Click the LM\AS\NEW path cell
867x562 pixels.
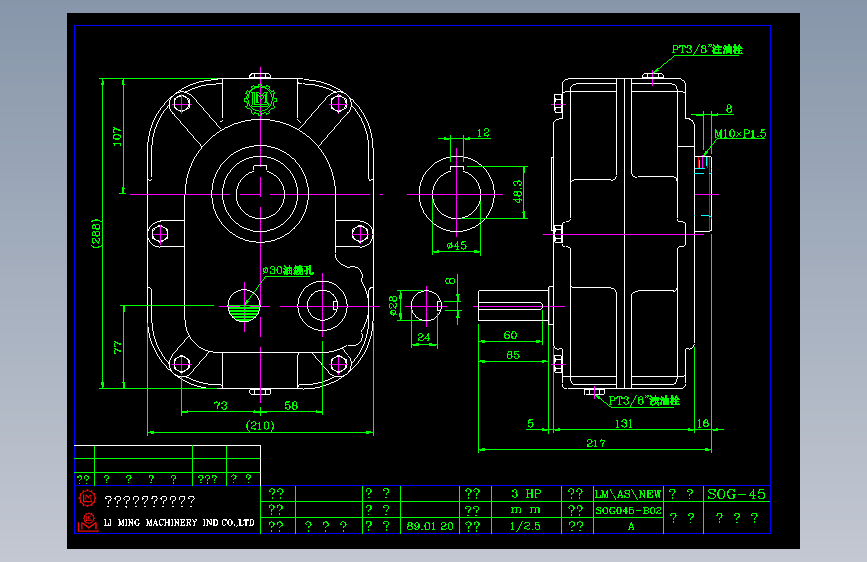coord(628,494)
